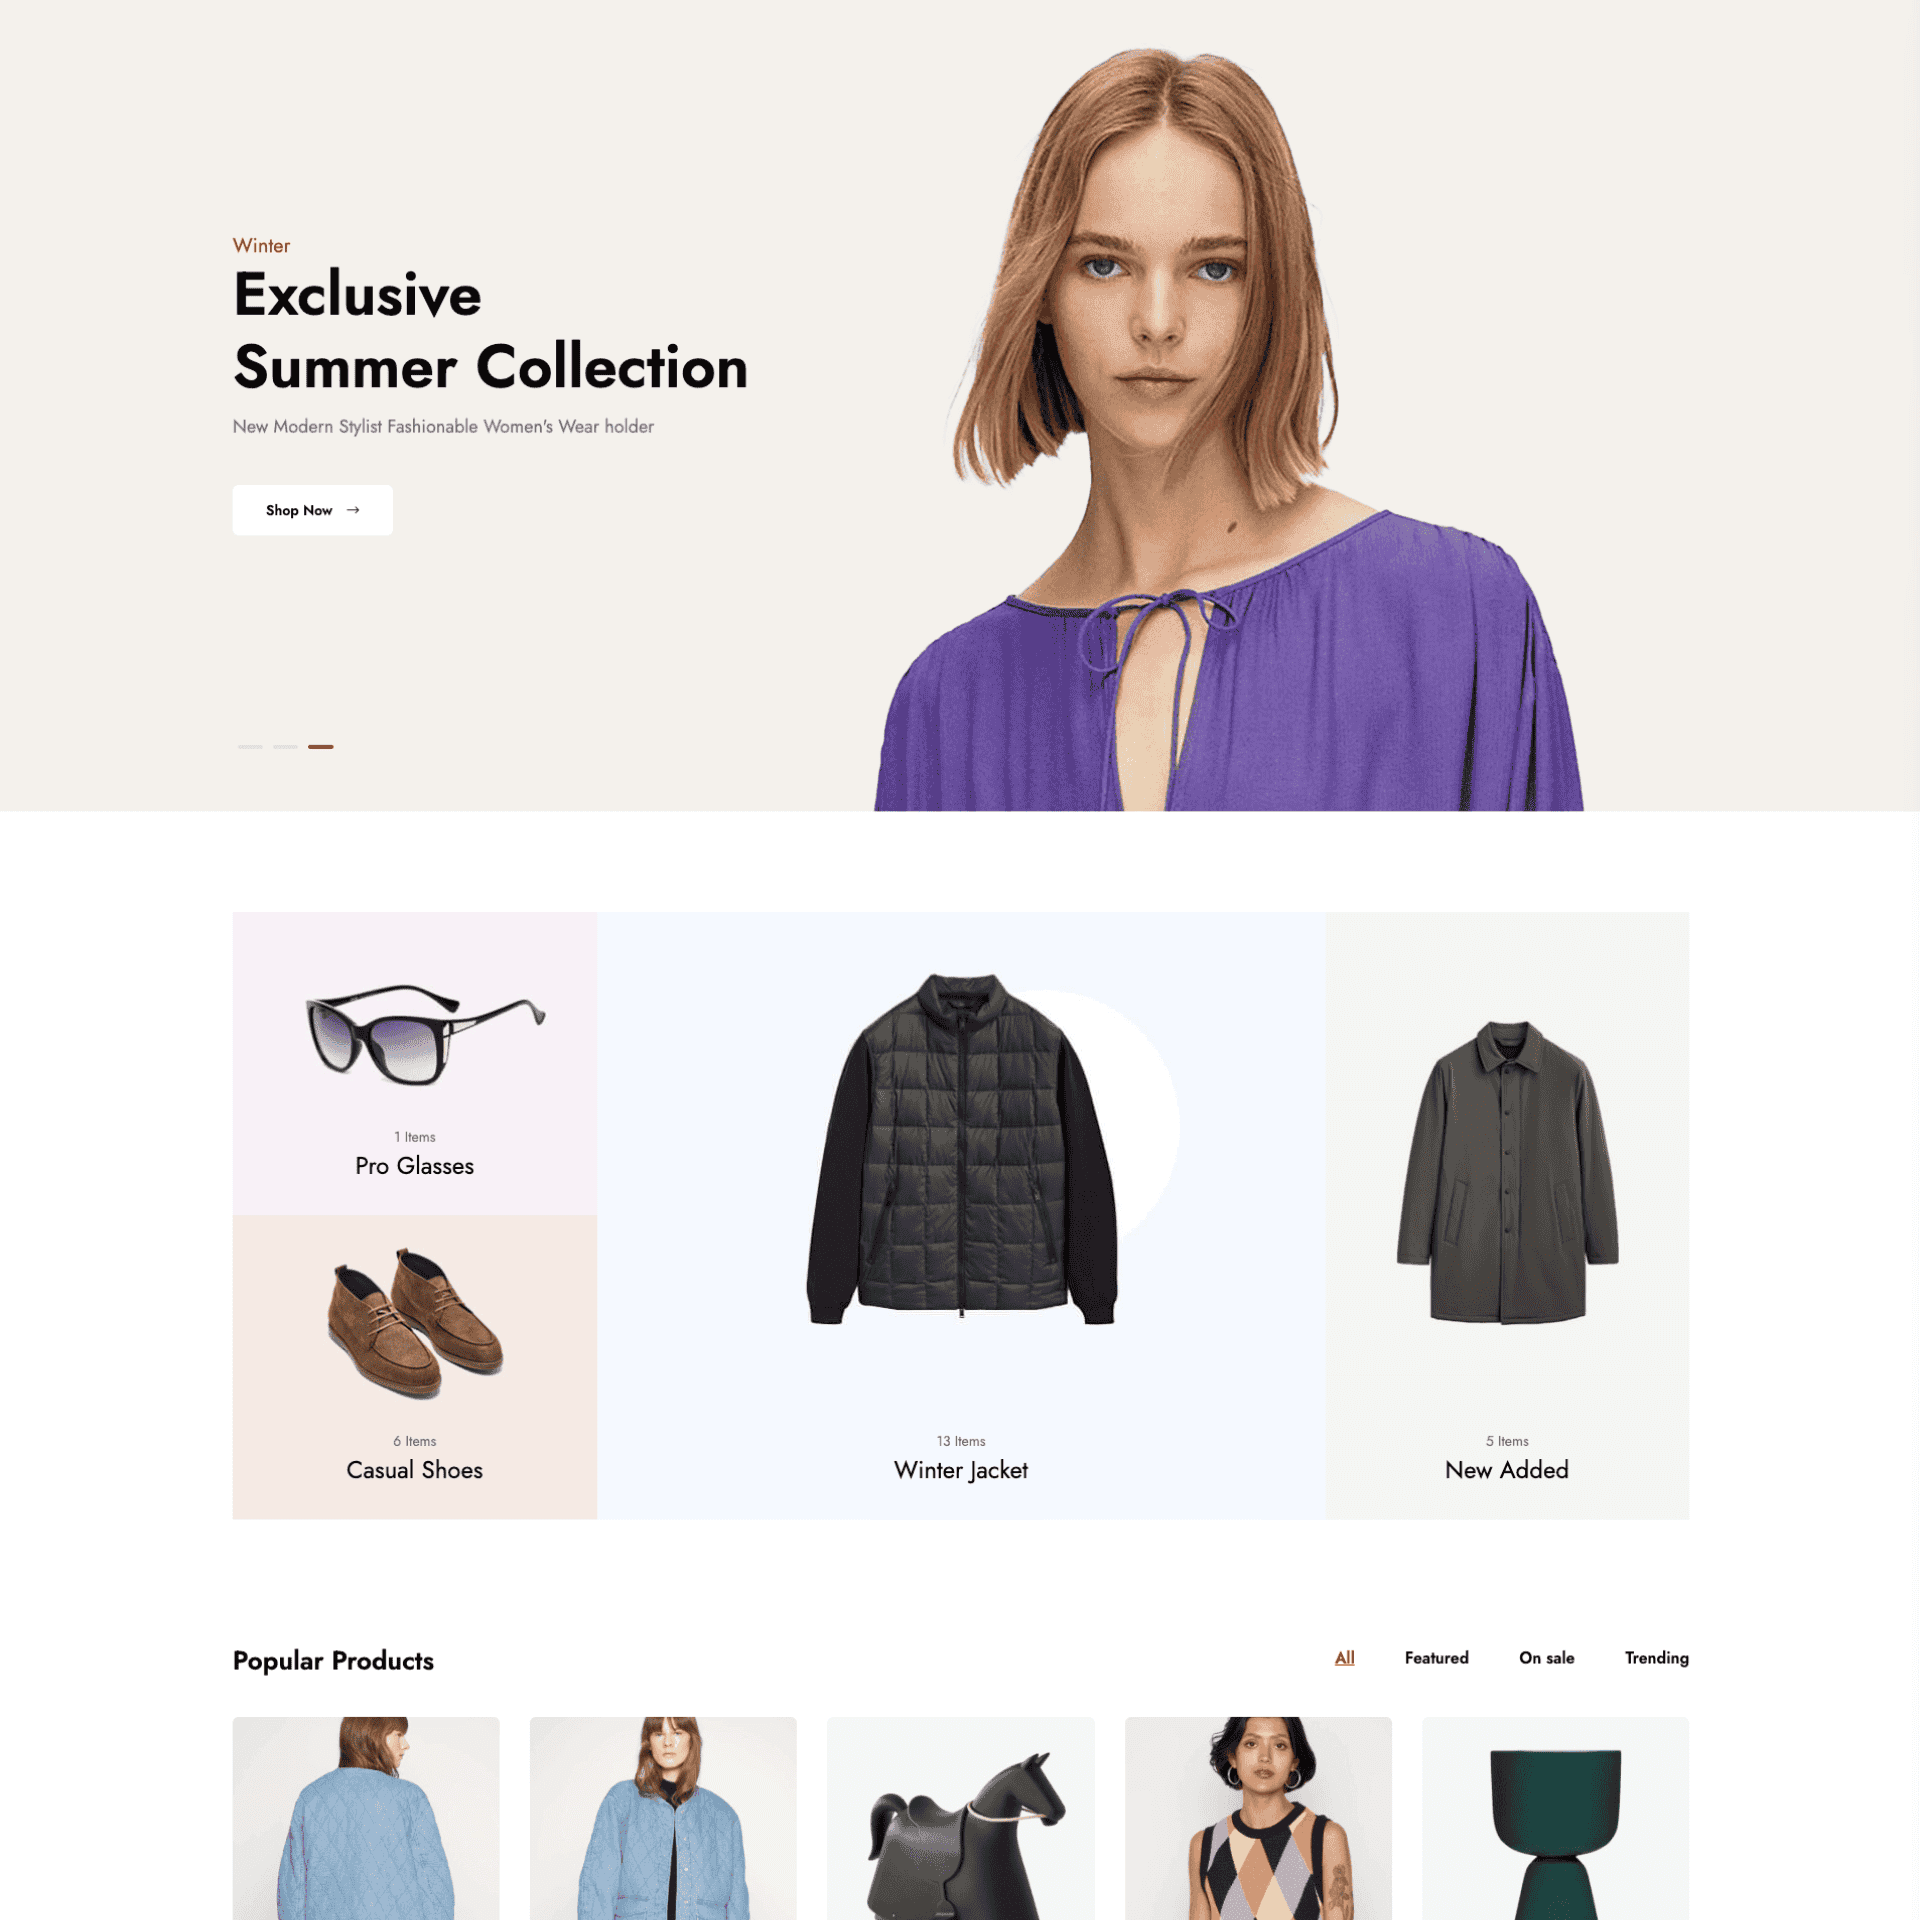Screen dimensions: 1920x1920
Task: Click the sunglasses product image
Action: pos(425,1034)
